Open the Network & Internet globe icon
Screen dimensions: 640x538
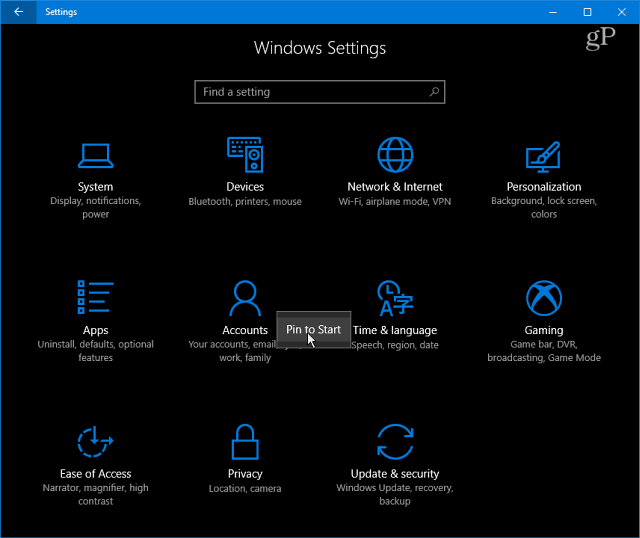[395, 155]
